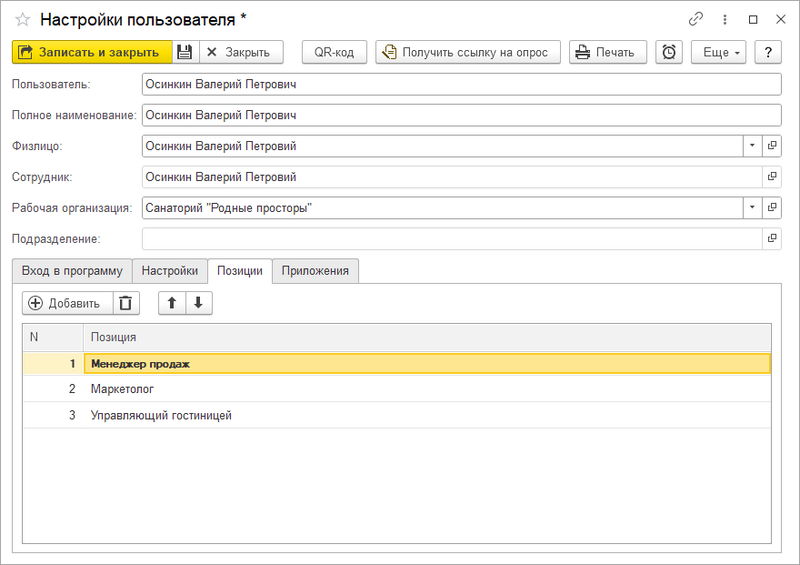Delete selected position with trash icon
Image resolution: width=800 pixels, height=565 pixels.
click(x=125, y=304)
